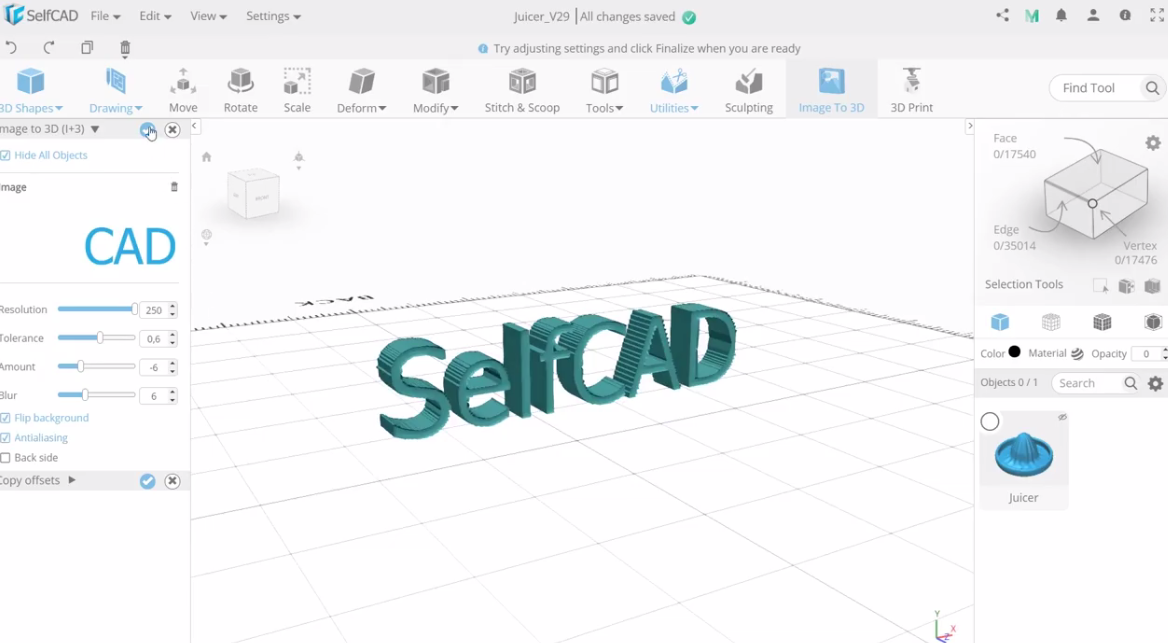Adjust the Tolerance slider
Viewport: 1168px width, 643px height.
(97, 338)
